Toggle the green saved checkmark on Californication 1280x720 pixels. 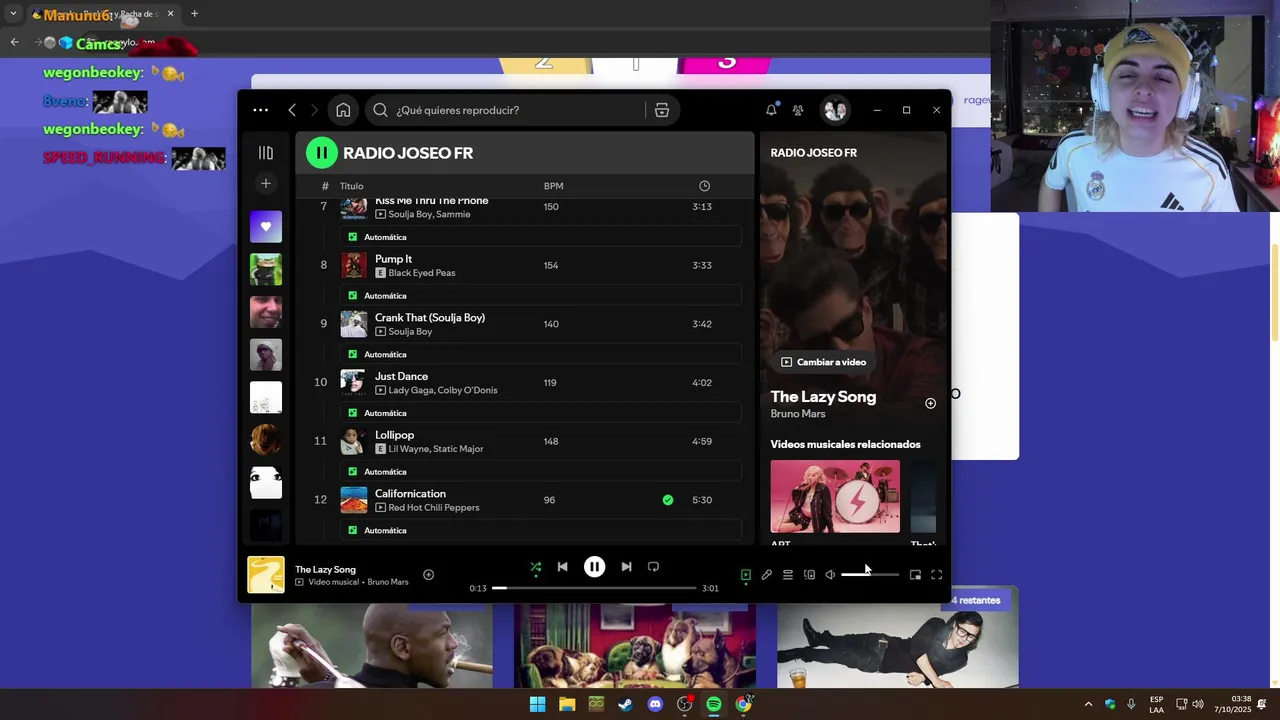click(x=668, y=500)
